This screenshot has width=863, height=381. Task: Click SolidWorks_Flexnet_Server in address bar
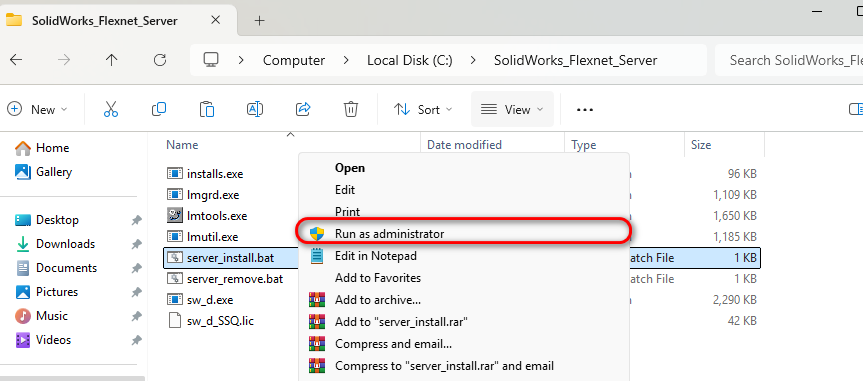575,60
